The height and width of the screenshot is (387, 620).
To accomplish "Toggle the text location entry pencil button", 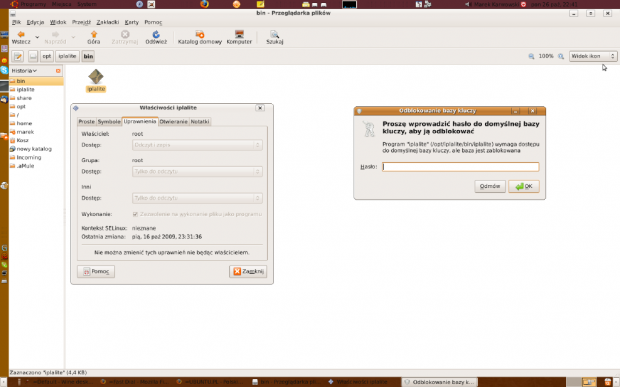I will pos(17,56).
